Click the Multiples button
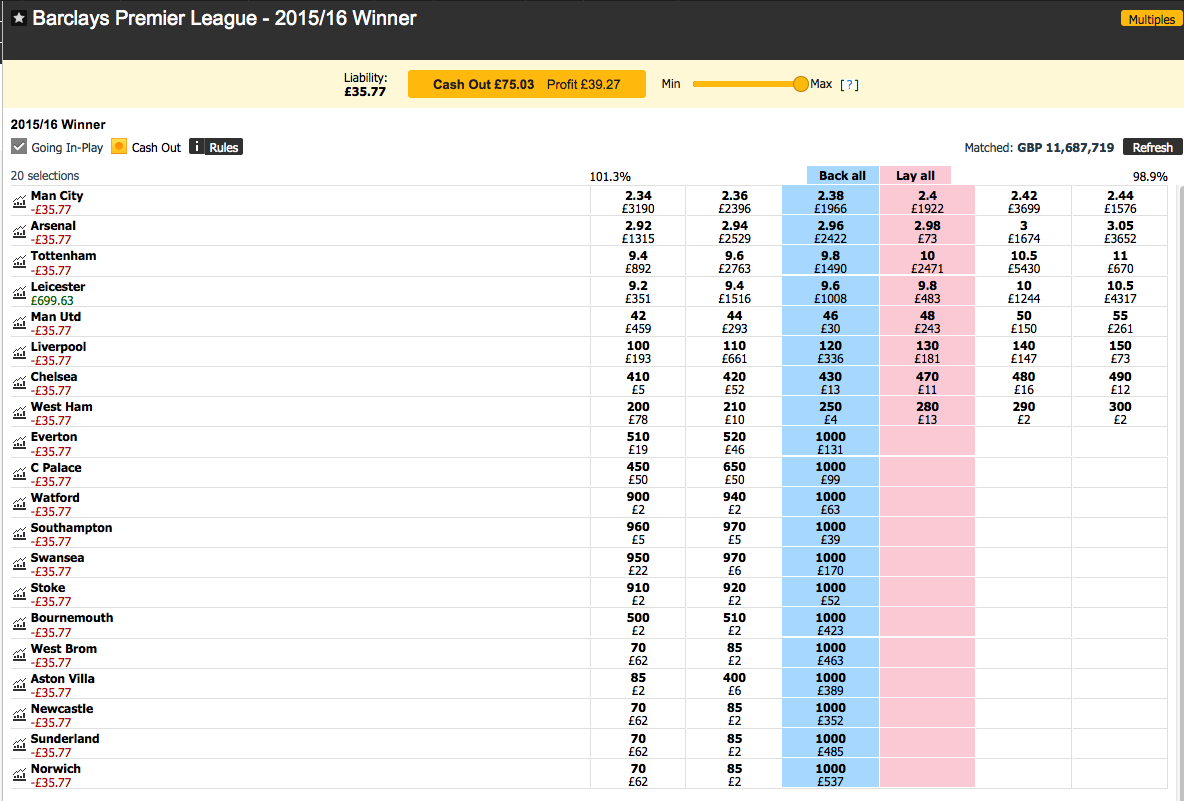Viewport: 1184px width, 801px height. (1151, 19)
